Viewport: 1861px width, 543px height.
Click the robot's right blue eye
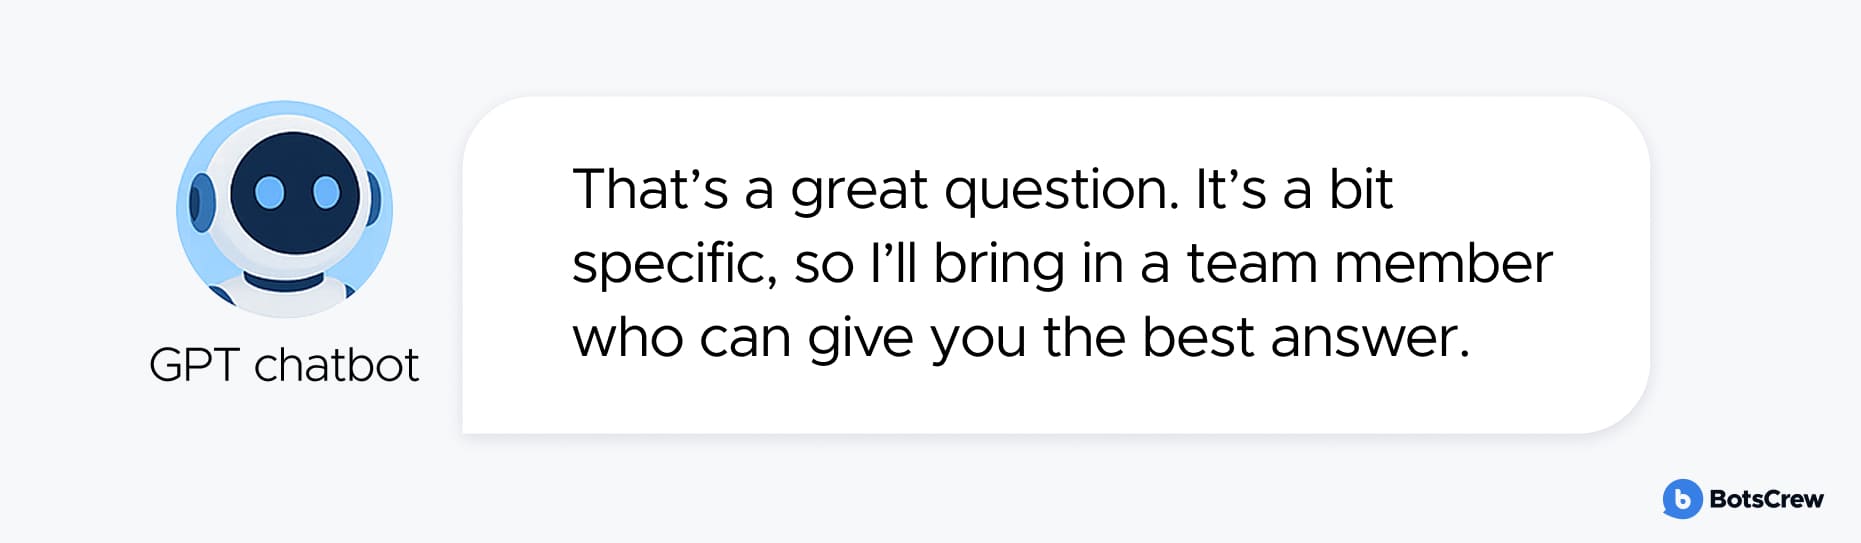click(326, 191)
